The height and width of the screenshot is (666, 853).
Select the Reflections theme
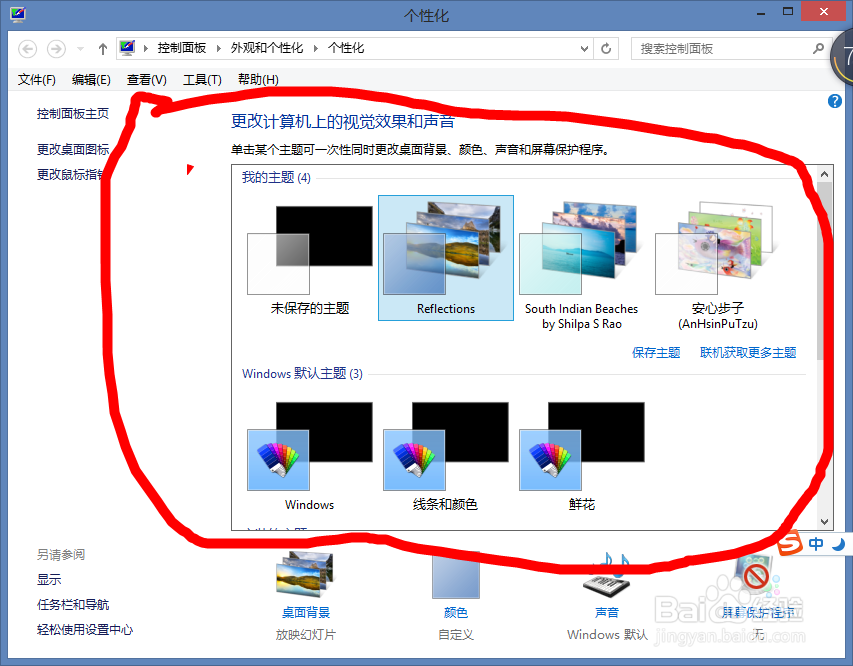point(446,258)
